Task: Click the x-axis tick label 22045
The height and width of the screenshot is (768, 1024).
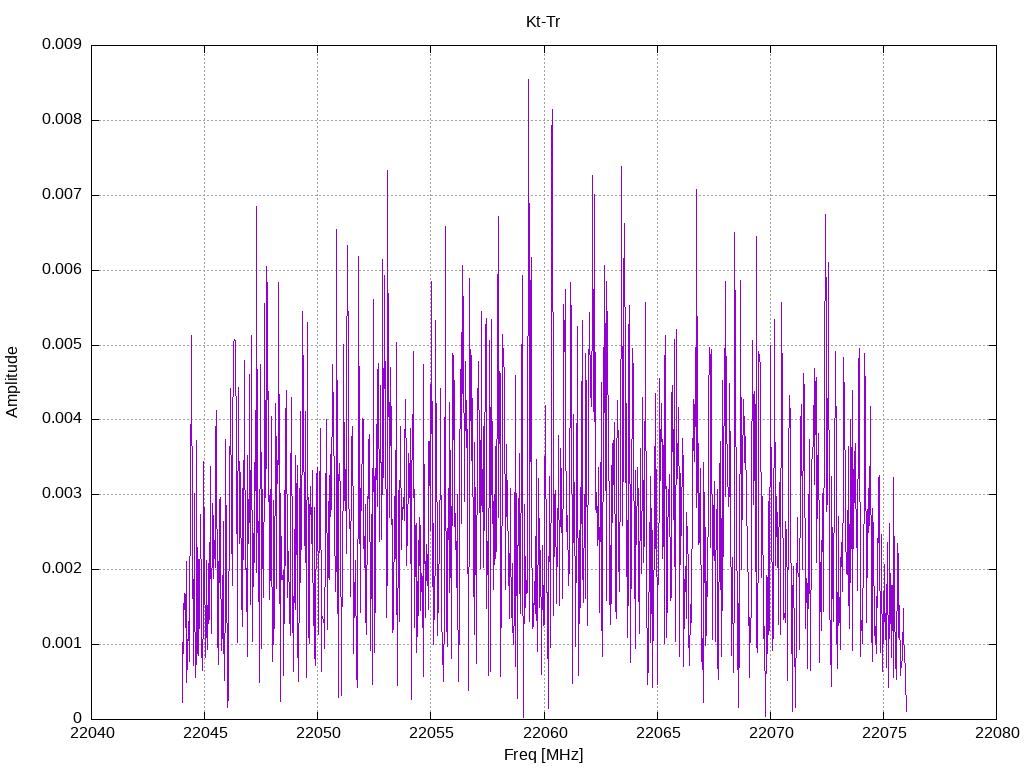Action: (x=205, y=733)
